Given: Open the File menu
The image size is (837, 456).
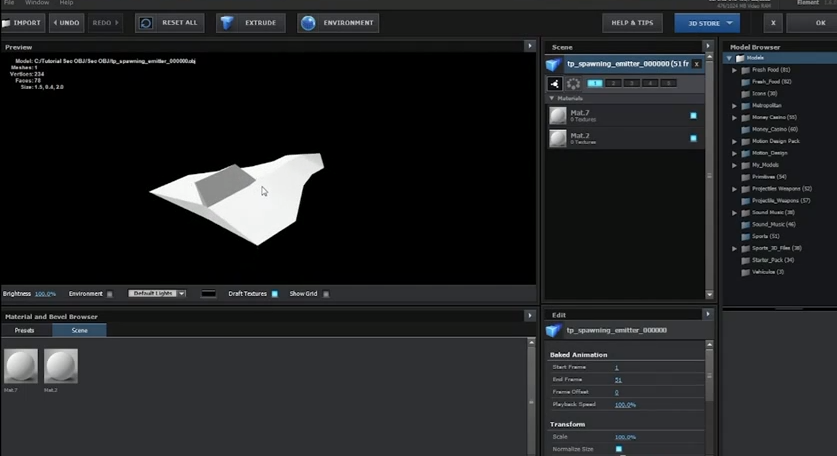Looking at the screenshot, I should tap(9, 3).
